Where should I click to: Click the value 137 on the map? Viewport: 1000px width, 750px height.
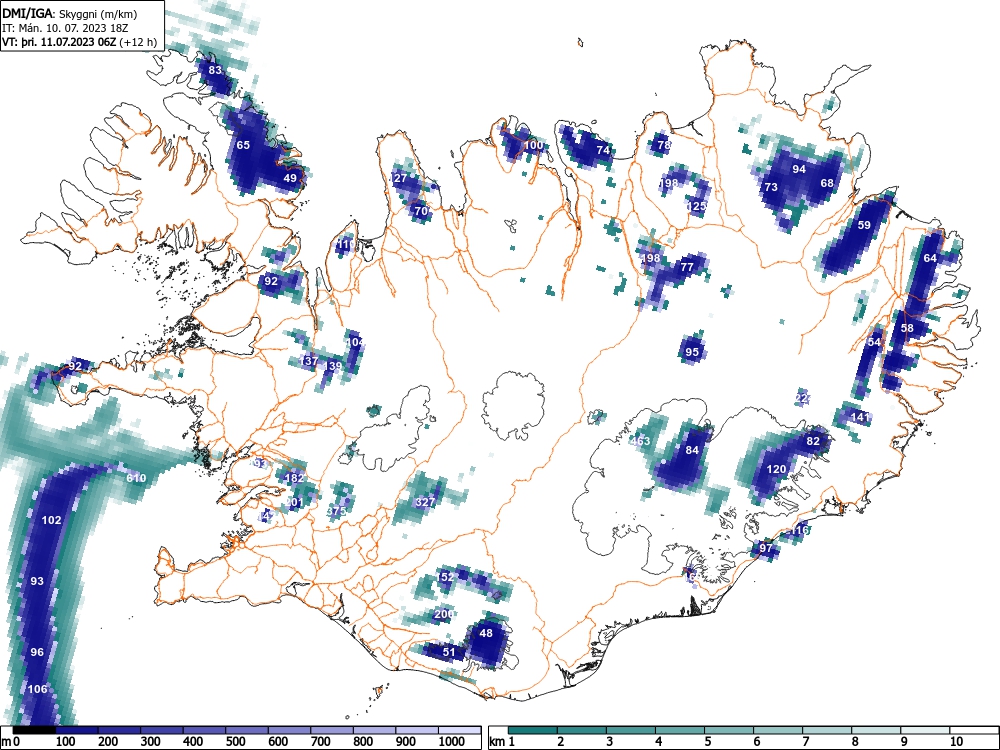click(309, 361)
